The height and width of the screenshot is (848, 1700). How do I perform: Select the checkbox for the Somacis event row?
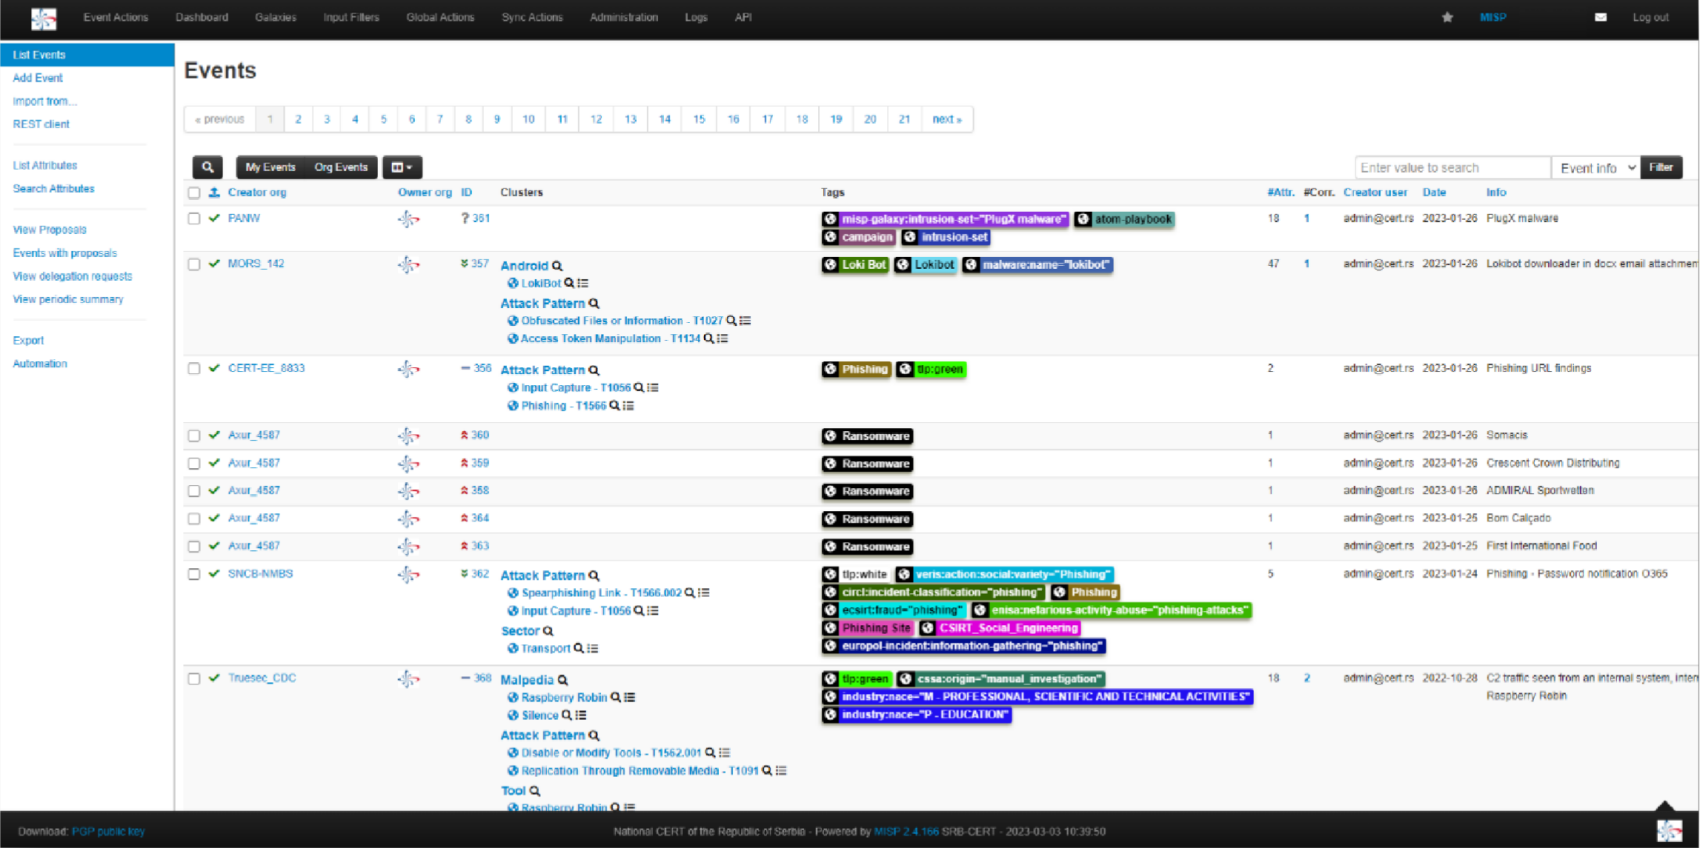point(194,436)
